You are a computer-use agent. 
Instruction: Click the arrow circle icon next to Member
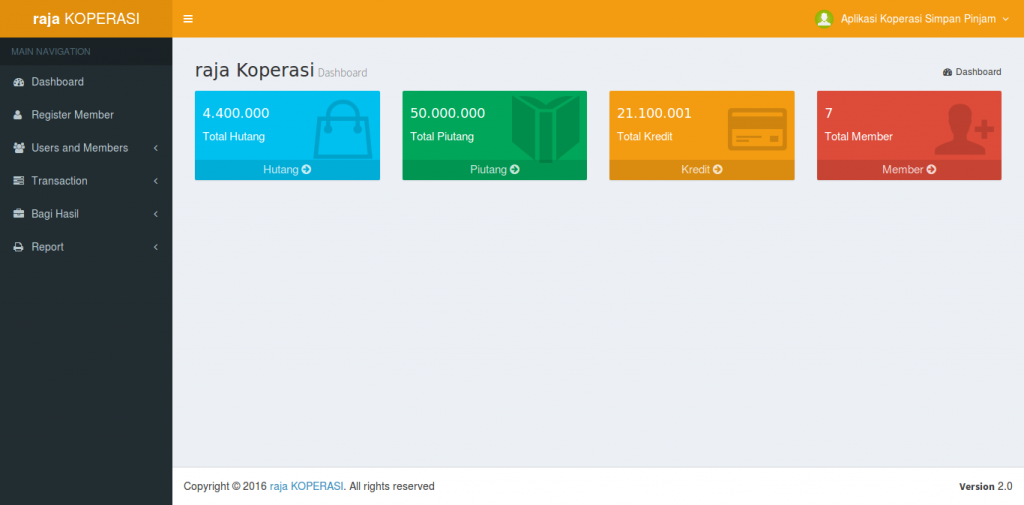[931, 169]
